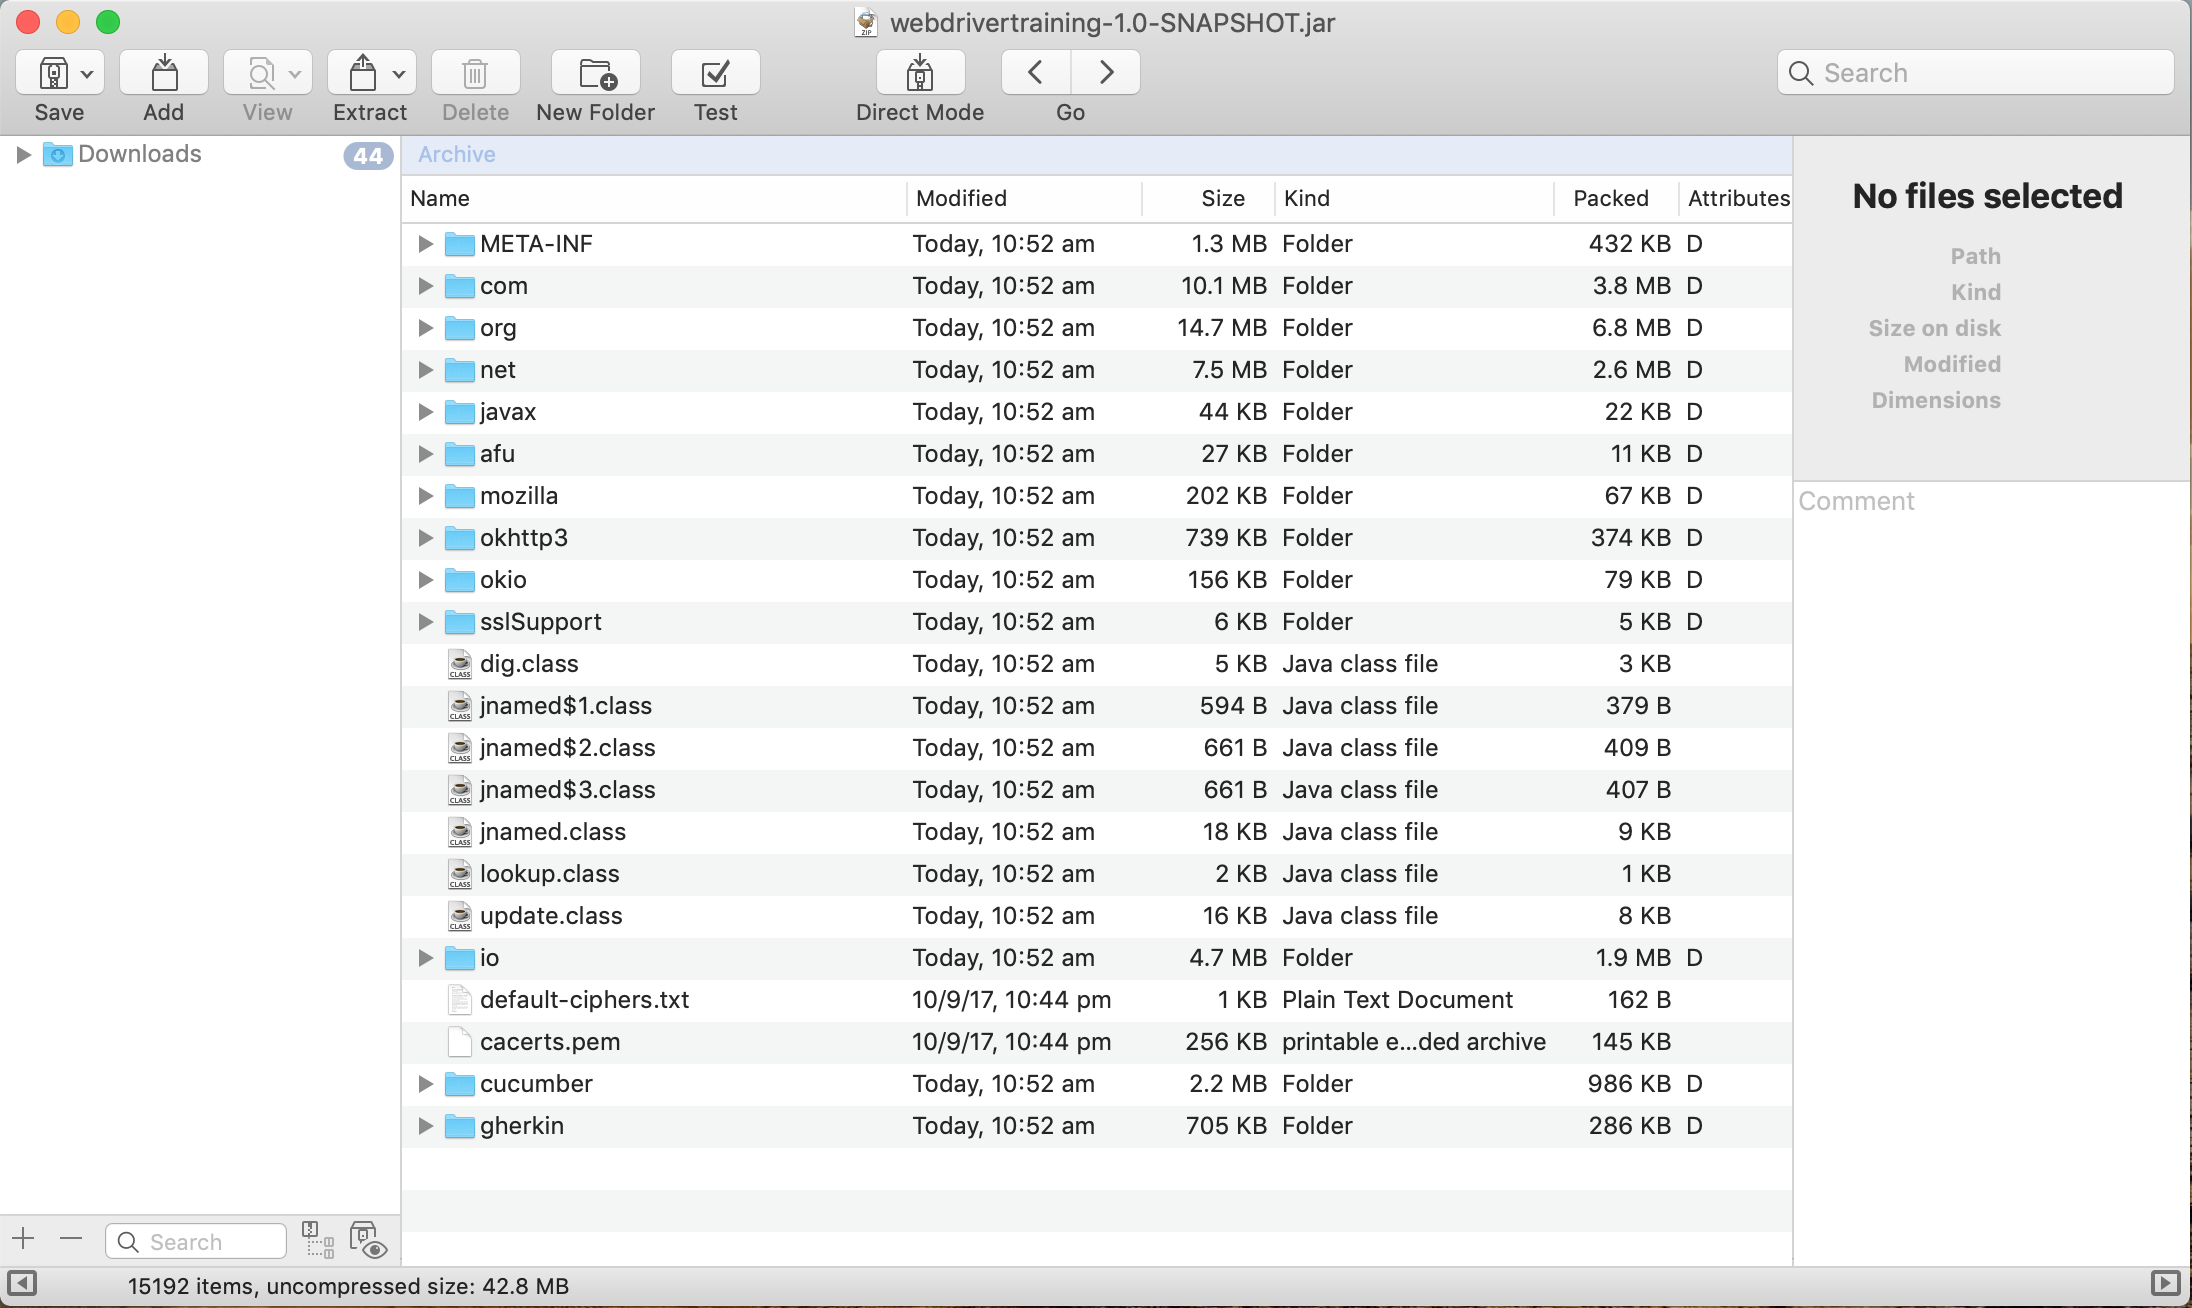Click the plus button in sidebar footer
The height and width of the screenshot is (1308, 2192).
pos(24,1240)
